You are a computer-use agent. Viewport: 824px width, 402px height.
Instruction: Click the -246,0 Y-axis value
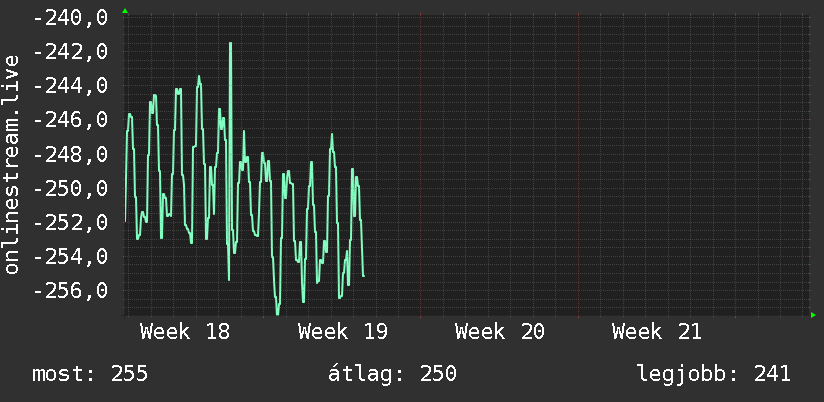tap(70, 120)
